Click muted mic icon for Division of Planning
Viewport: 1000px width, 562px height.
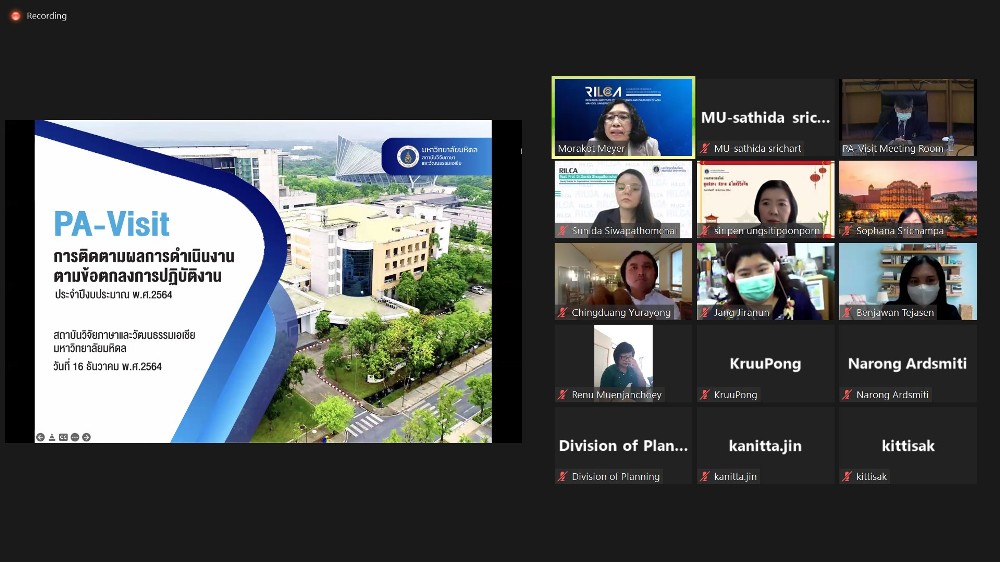pyautogui.click(x=563, y=477)
